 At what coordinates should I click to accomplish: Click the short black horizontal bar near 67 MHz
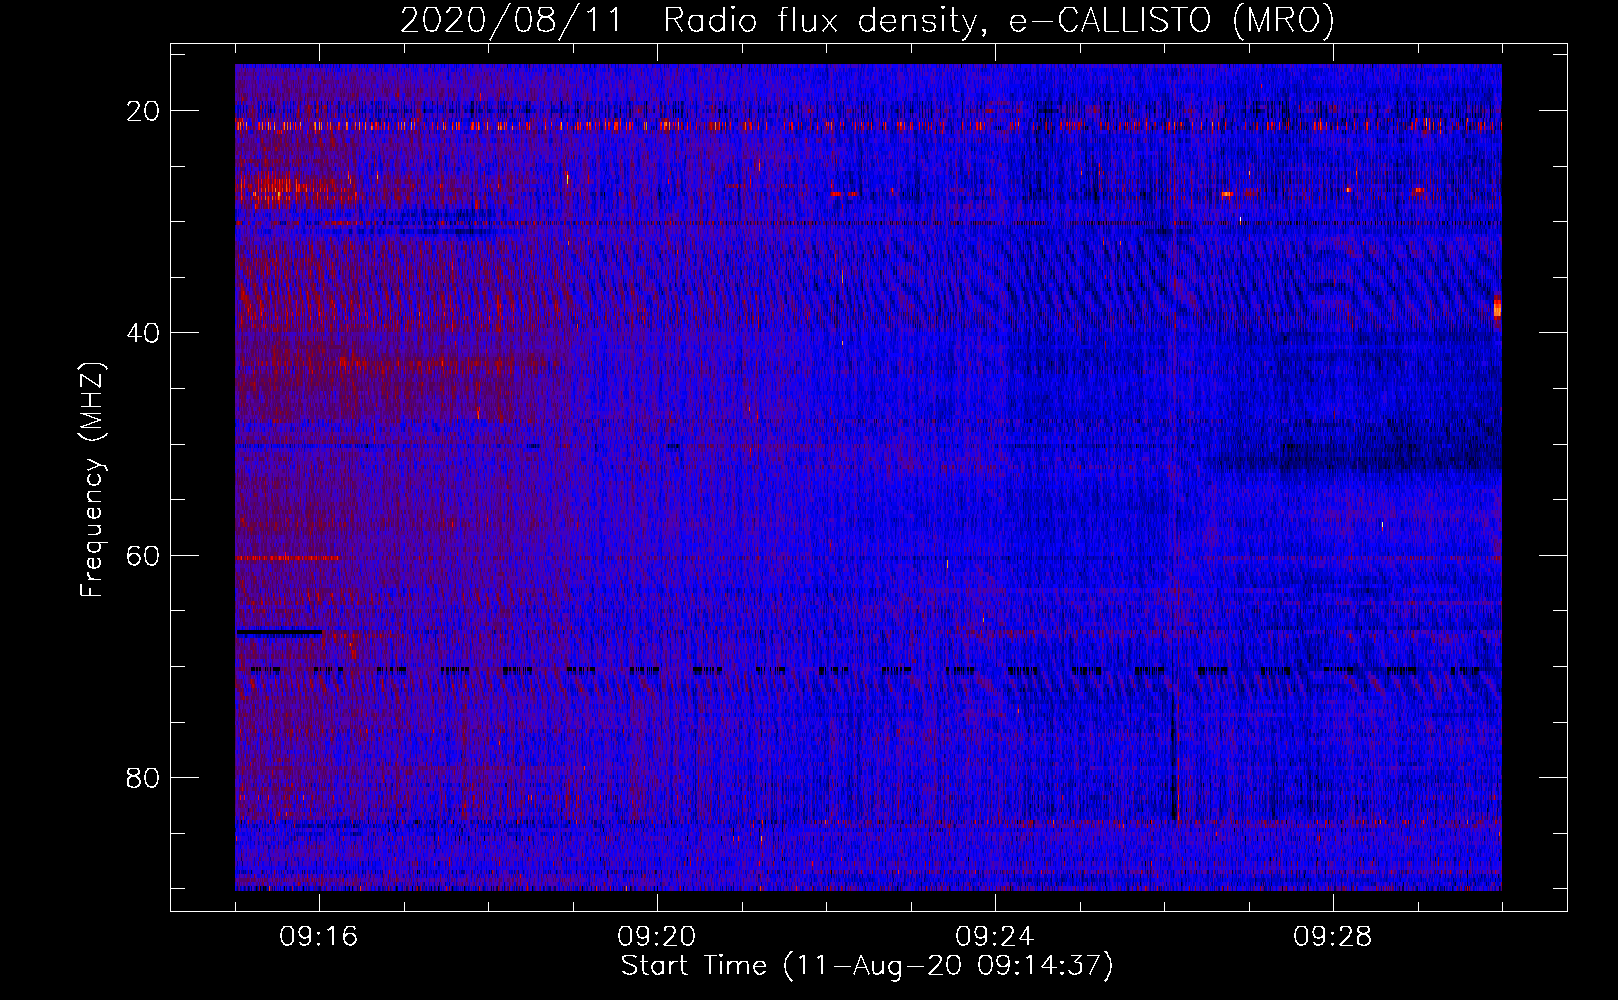click(x=279, y=632)
